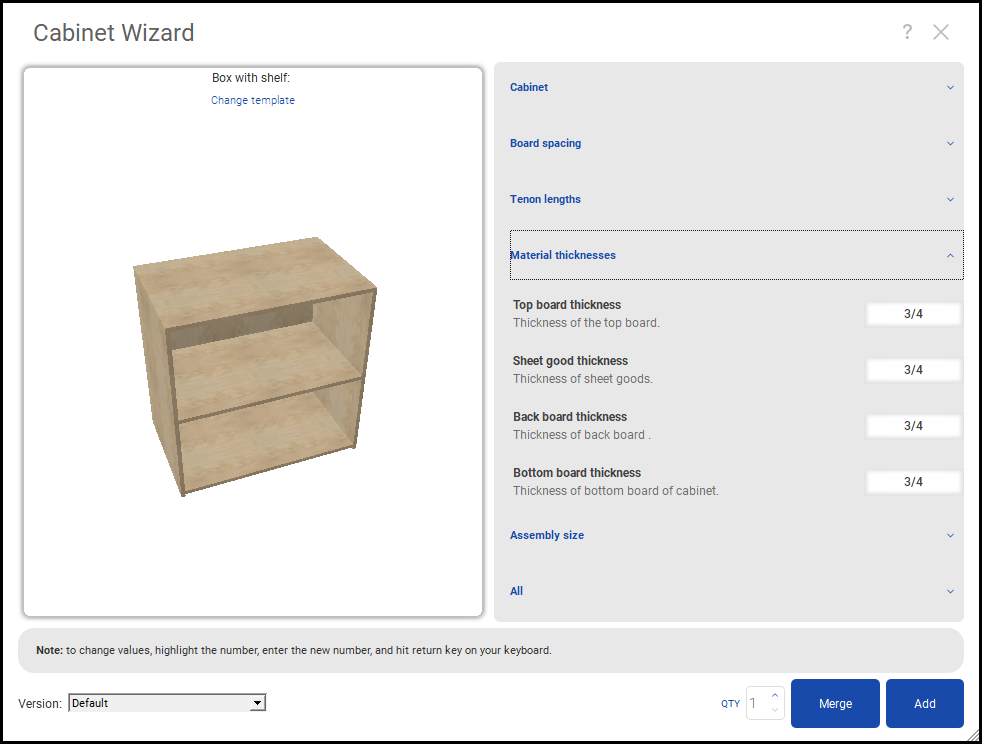982x744 pixels.
Task: Edit the Bottom board thickness value
Action: click(913, 482)
